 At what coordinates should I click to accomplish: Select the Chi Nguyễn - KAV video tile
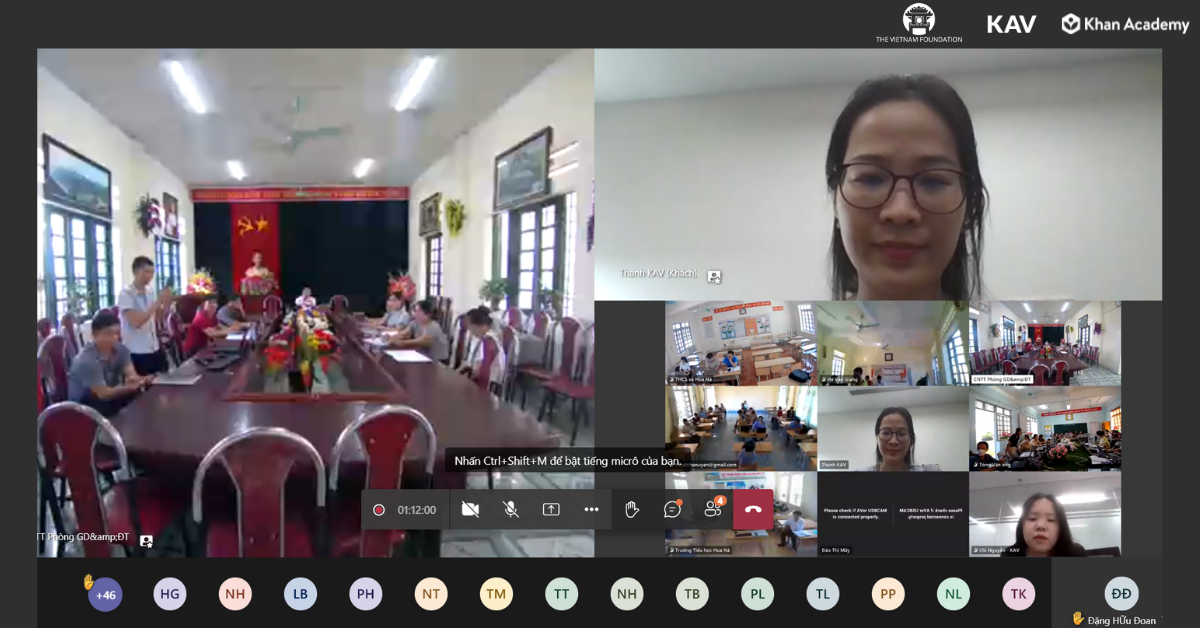coord(1044,515)
